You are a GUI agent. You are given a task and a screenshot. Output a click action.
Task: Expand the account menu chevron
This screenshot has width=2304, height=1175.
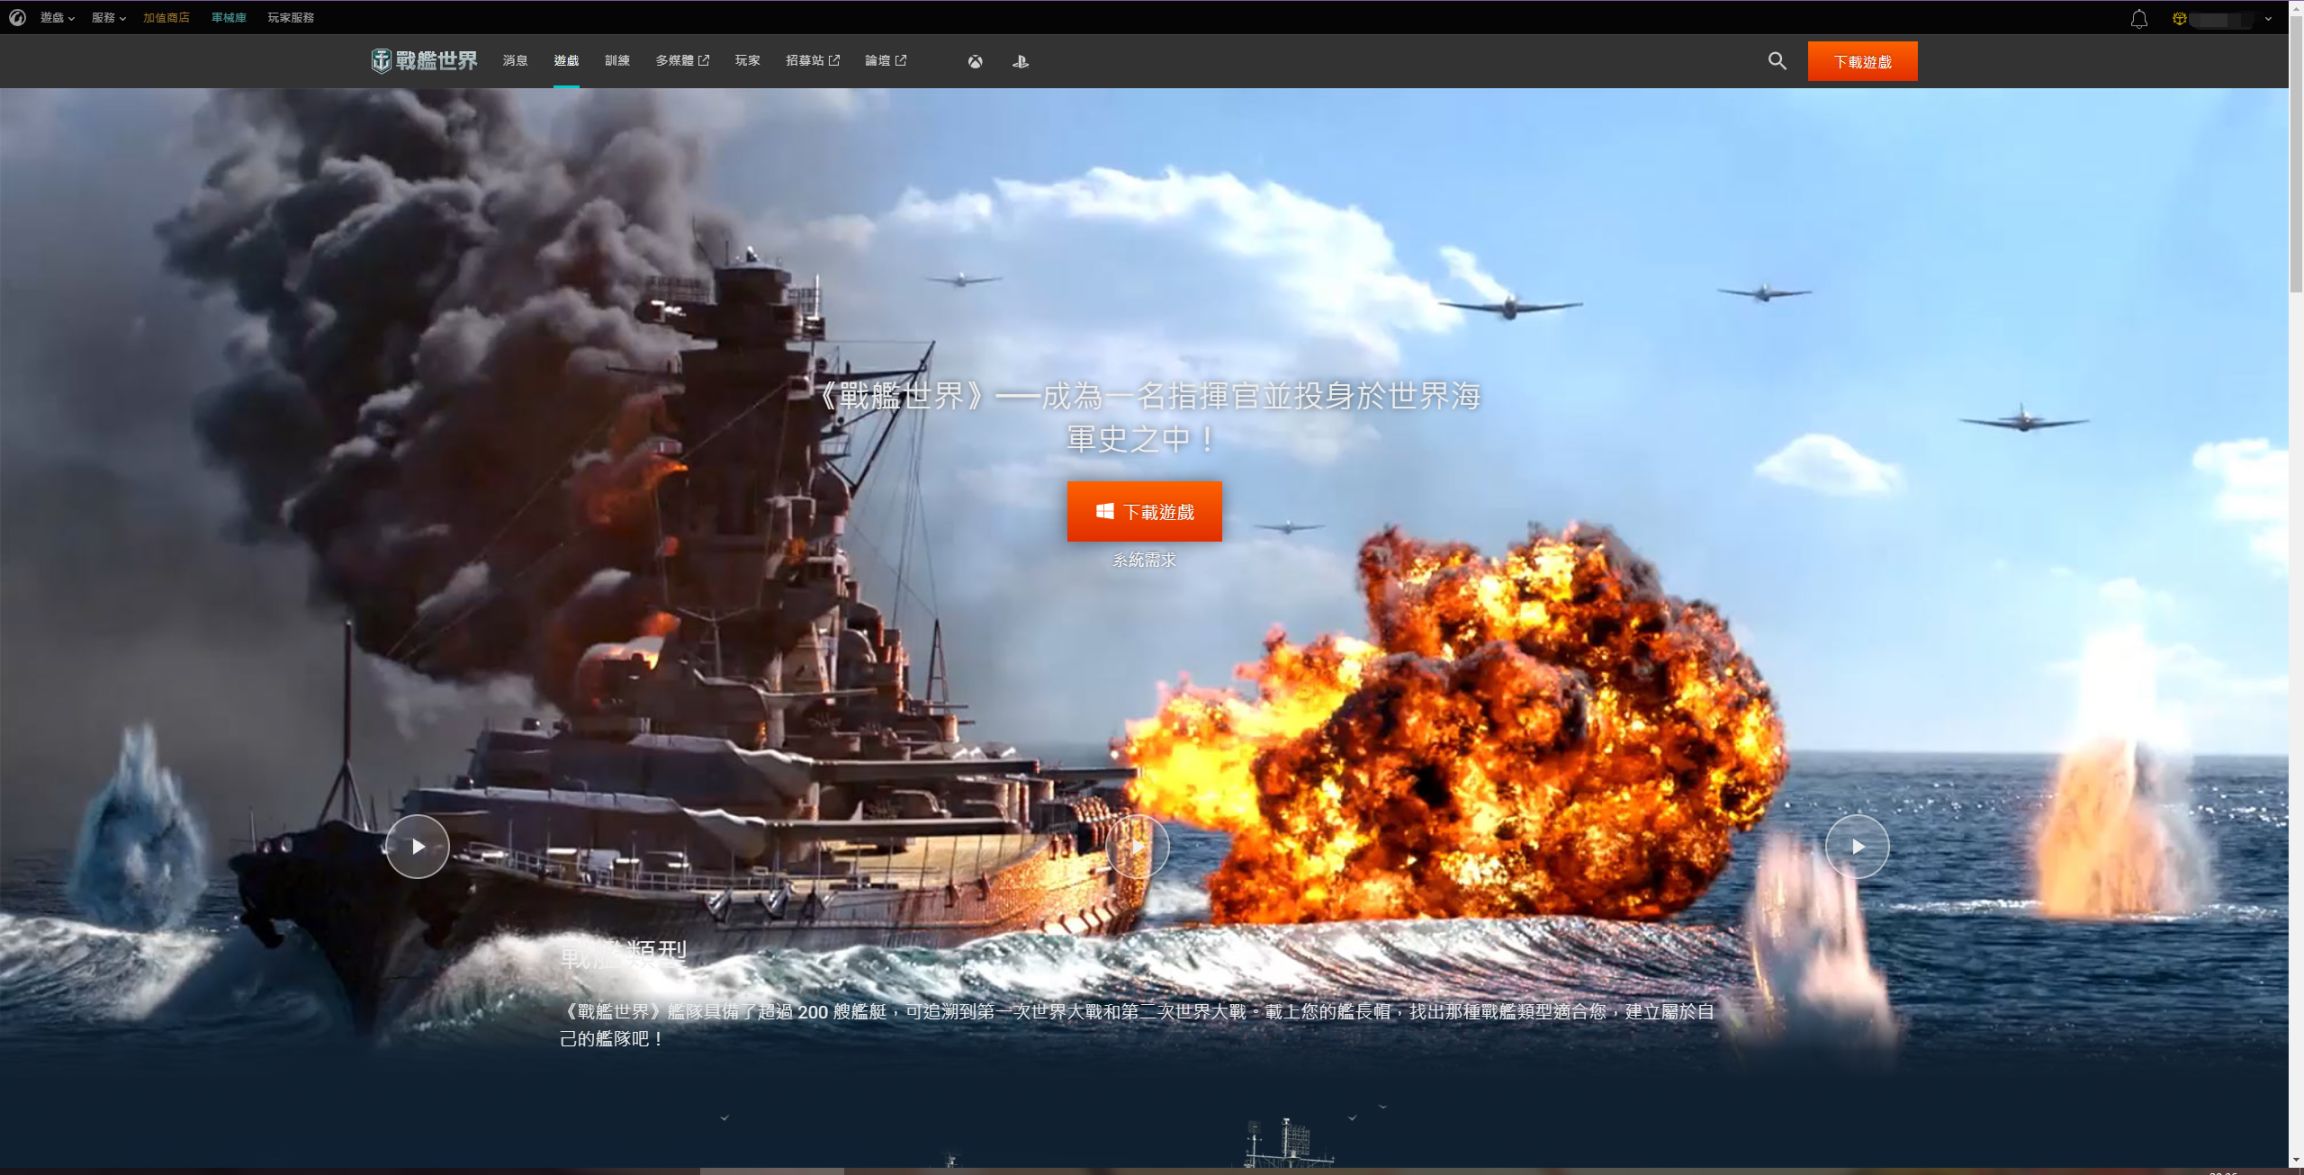point(2268,19)
